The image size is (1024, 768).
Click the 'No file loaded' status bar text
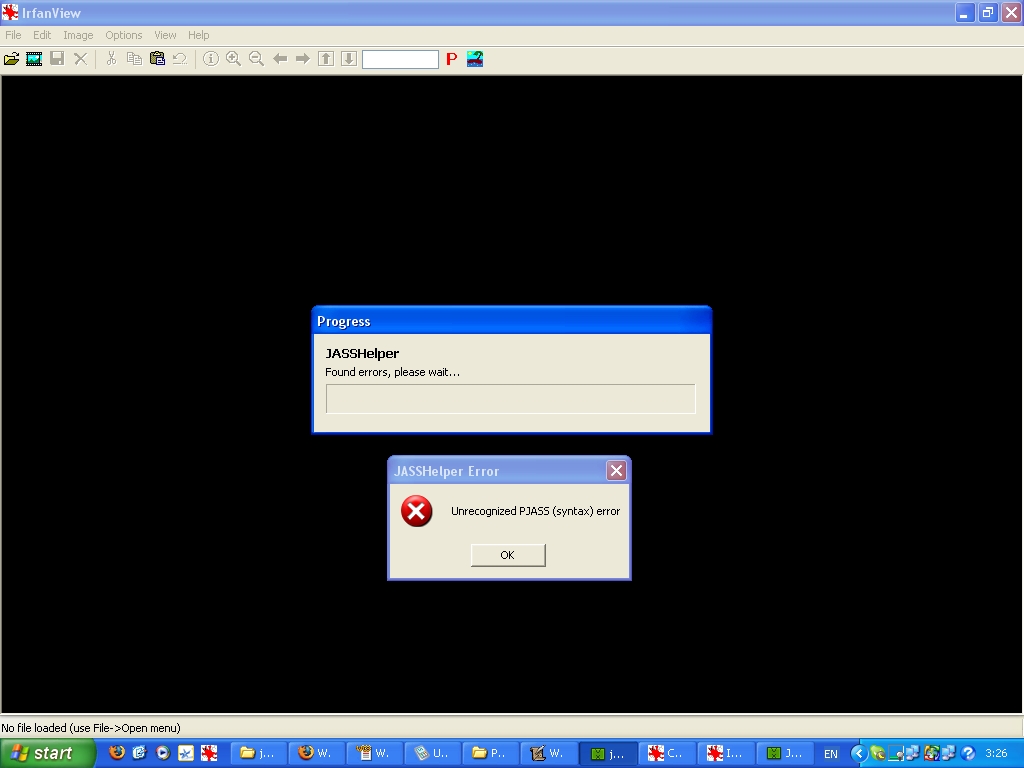pyautogui.click(x=91, y=728)
